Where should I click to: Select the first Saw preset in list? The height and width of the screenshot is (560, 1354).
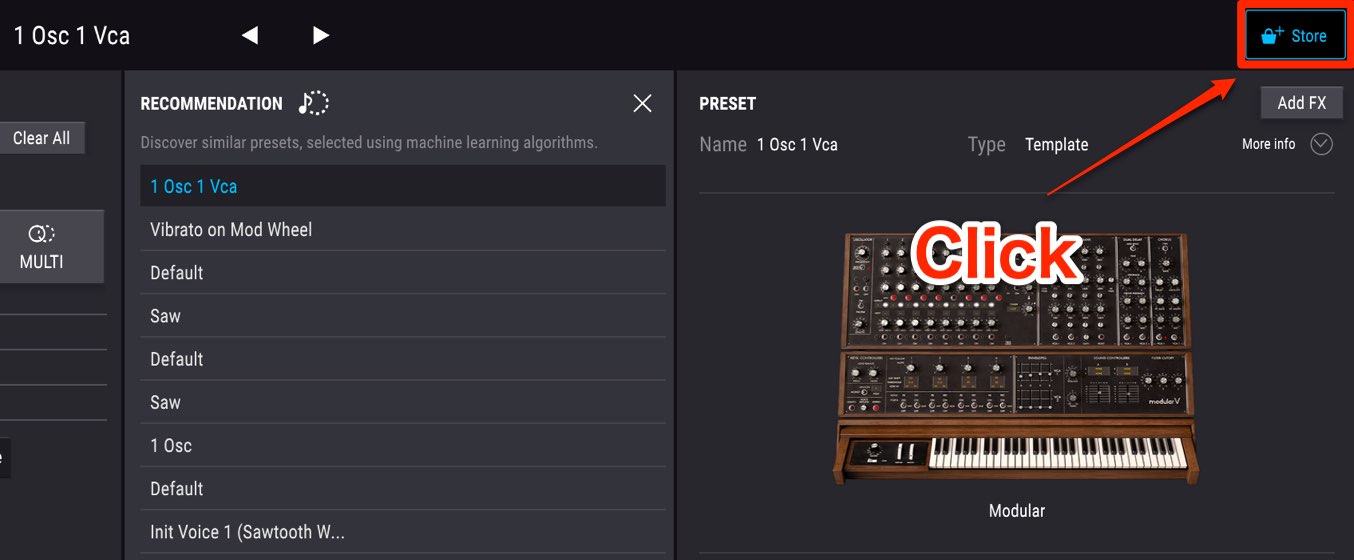coord(403,316)
